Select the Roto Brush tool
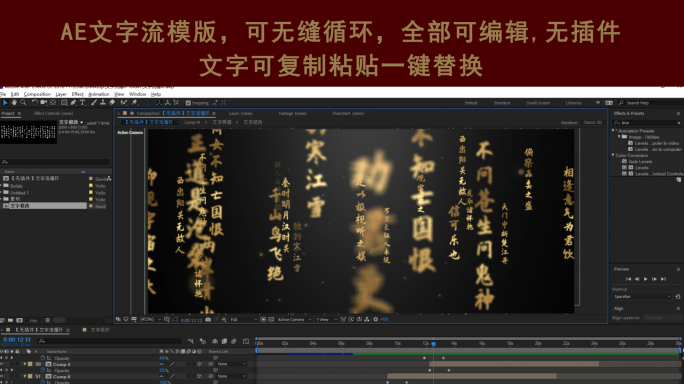Viewport: 684px width, 384px height. [x=123, y=103]
